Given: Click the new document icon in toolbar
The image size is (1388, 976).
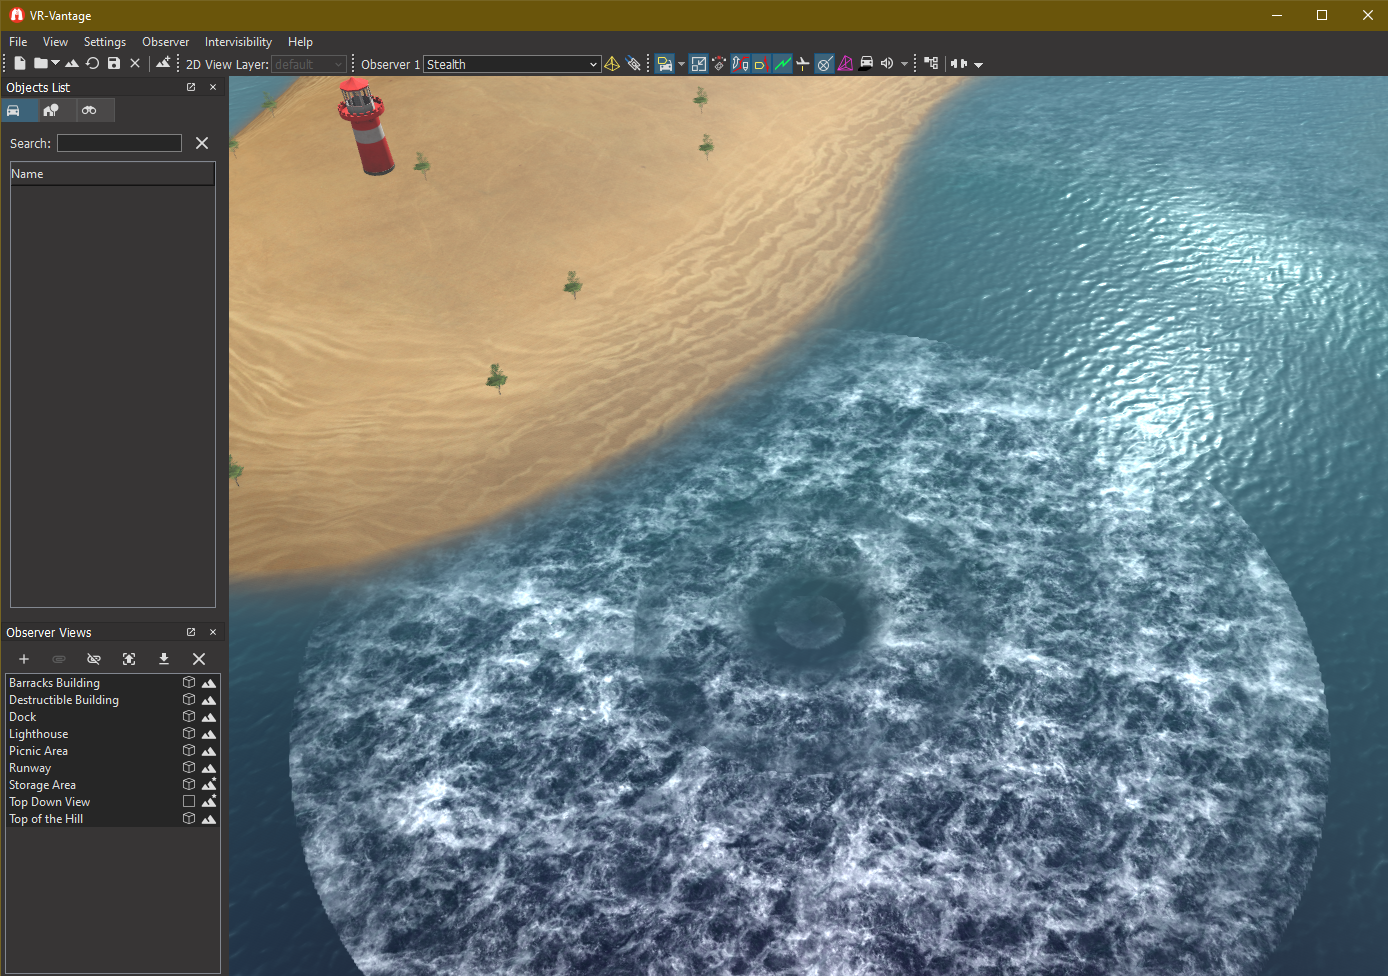Looking at the screenshot, I should pyautogui.click(x=20, y=63).
